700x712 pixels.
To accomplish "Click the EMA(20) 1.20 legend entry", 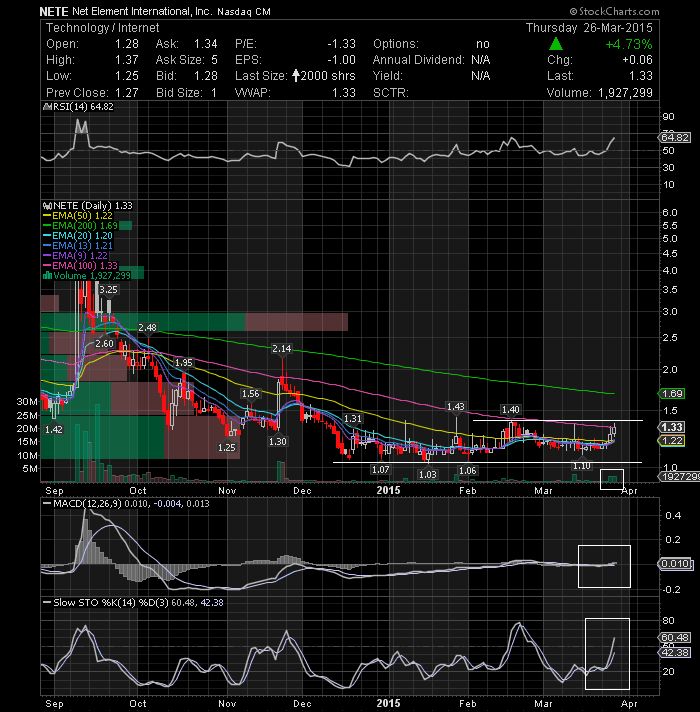I will click(82, 236).
